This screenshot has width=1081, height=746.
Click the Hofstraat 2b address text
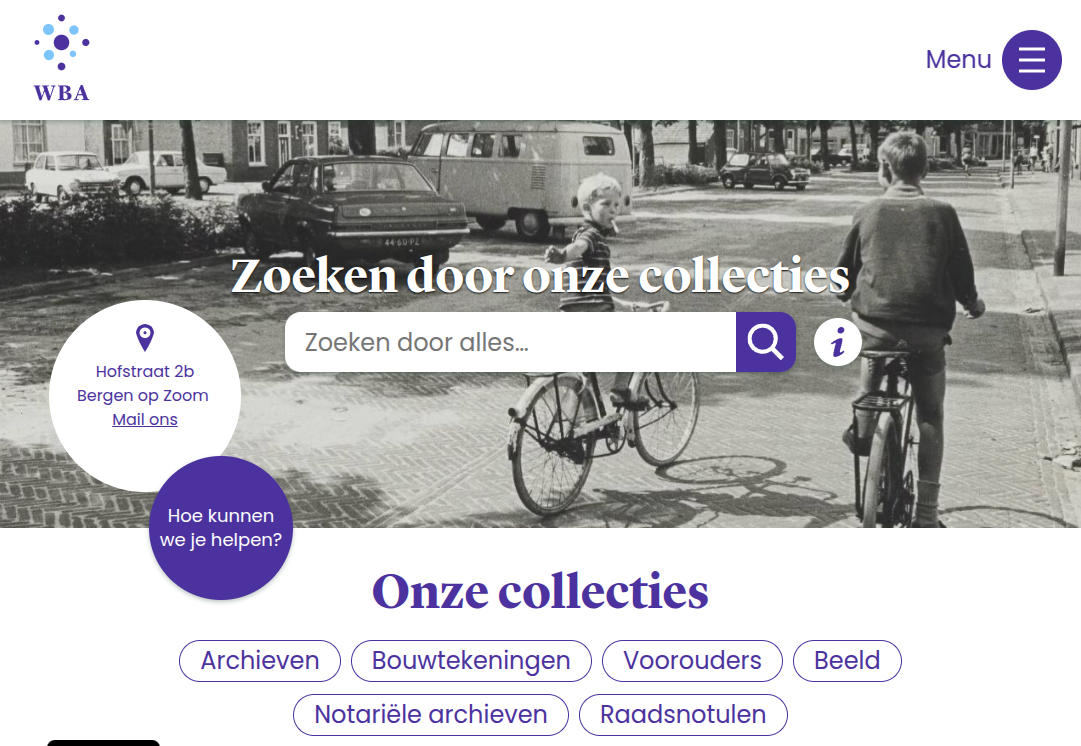click(x=145, y=372)
